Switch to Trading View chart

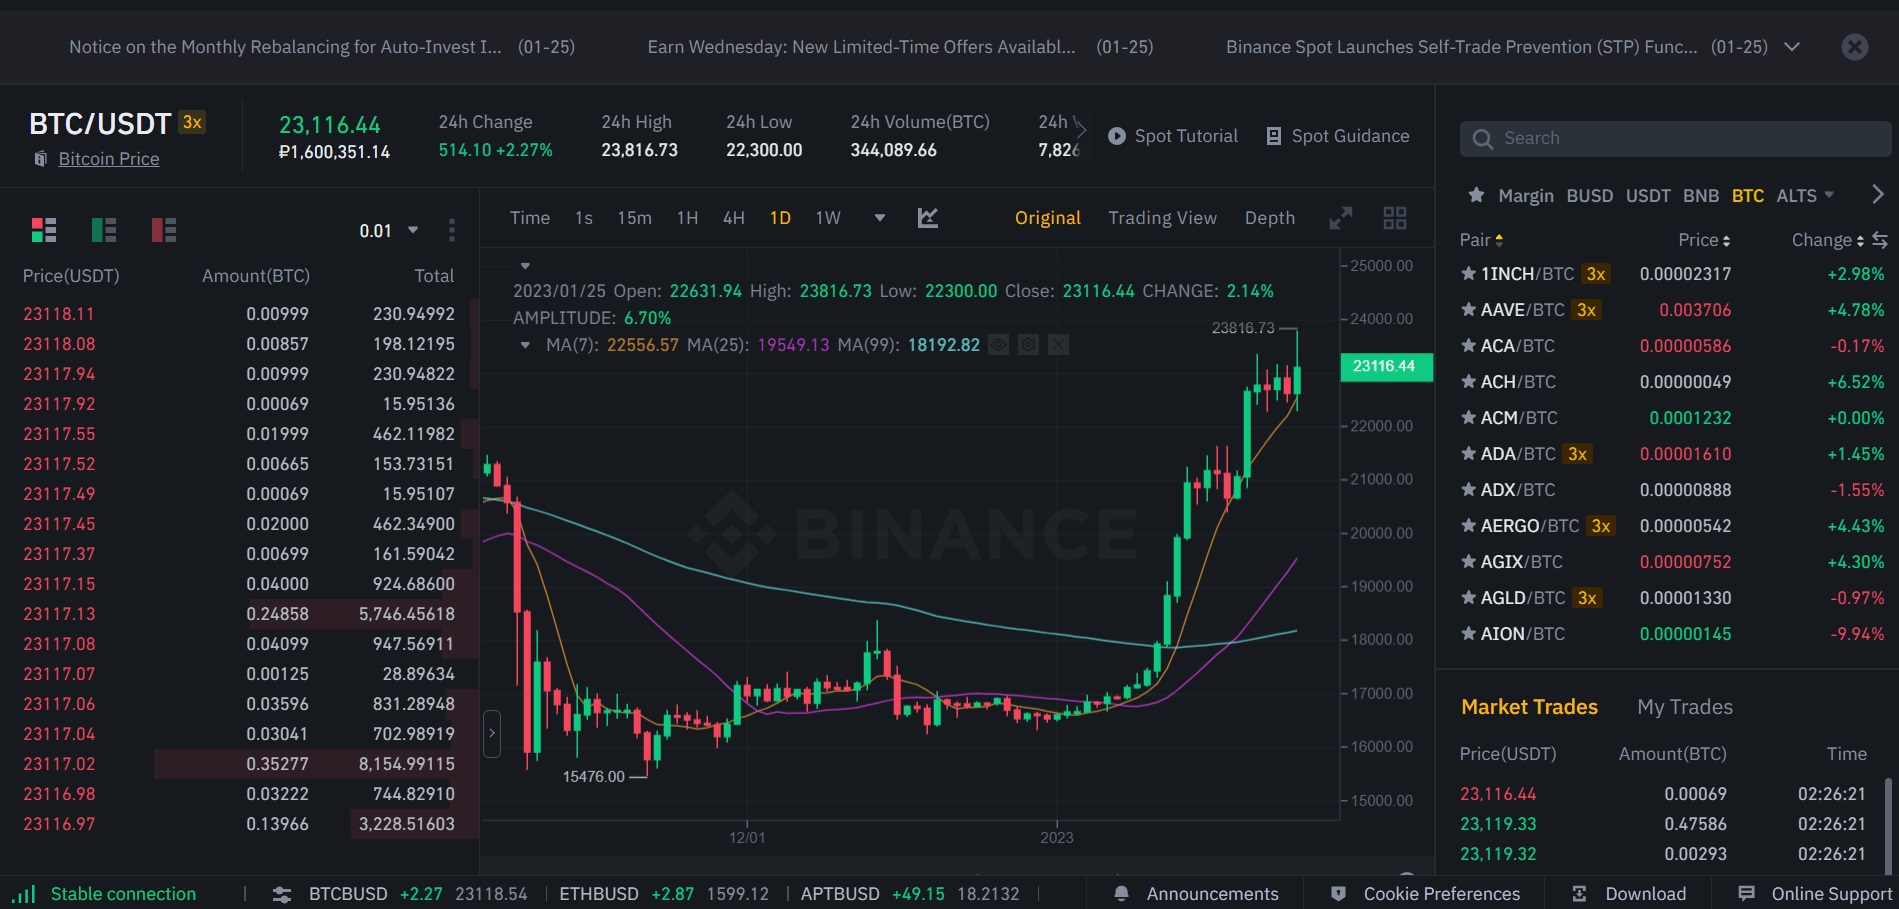1162,218
